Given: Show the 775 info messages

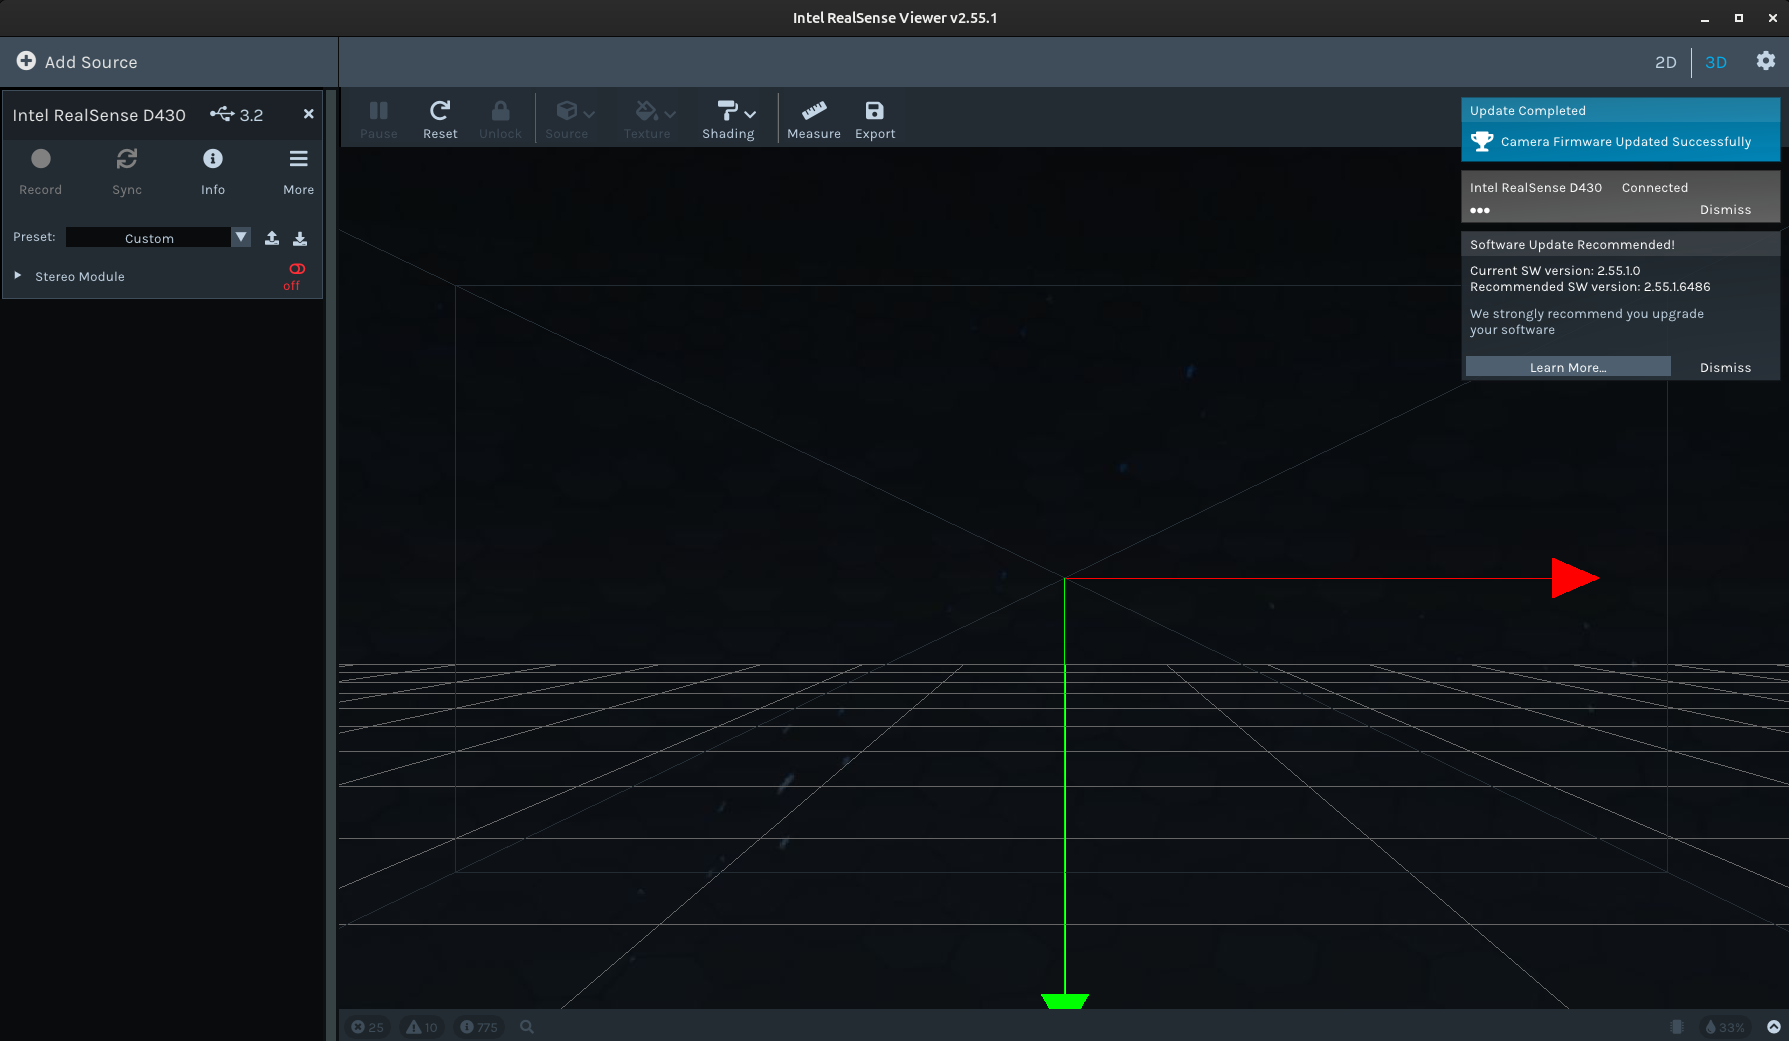Looking at the screenshot, I should [x=479, y=1027].
